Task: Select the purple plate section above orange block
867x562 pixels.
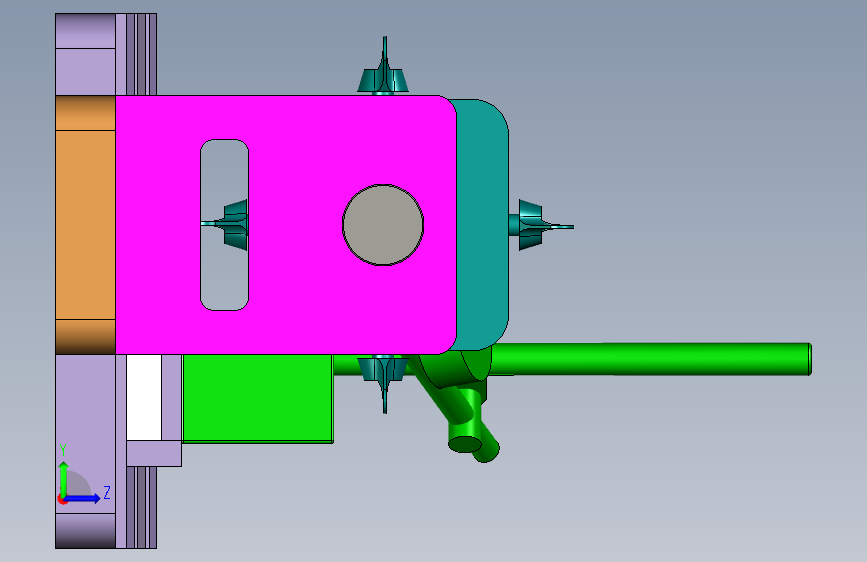Action: click(x=85, y=54)
